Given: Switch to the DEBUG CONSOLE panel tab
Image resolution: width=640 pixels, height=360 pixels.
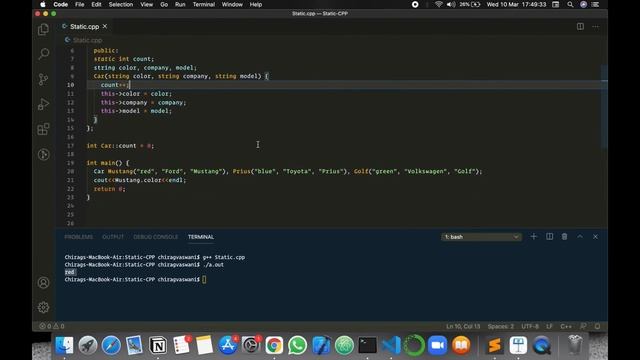Looking at the screenshot, I should [x=156, y=237].
